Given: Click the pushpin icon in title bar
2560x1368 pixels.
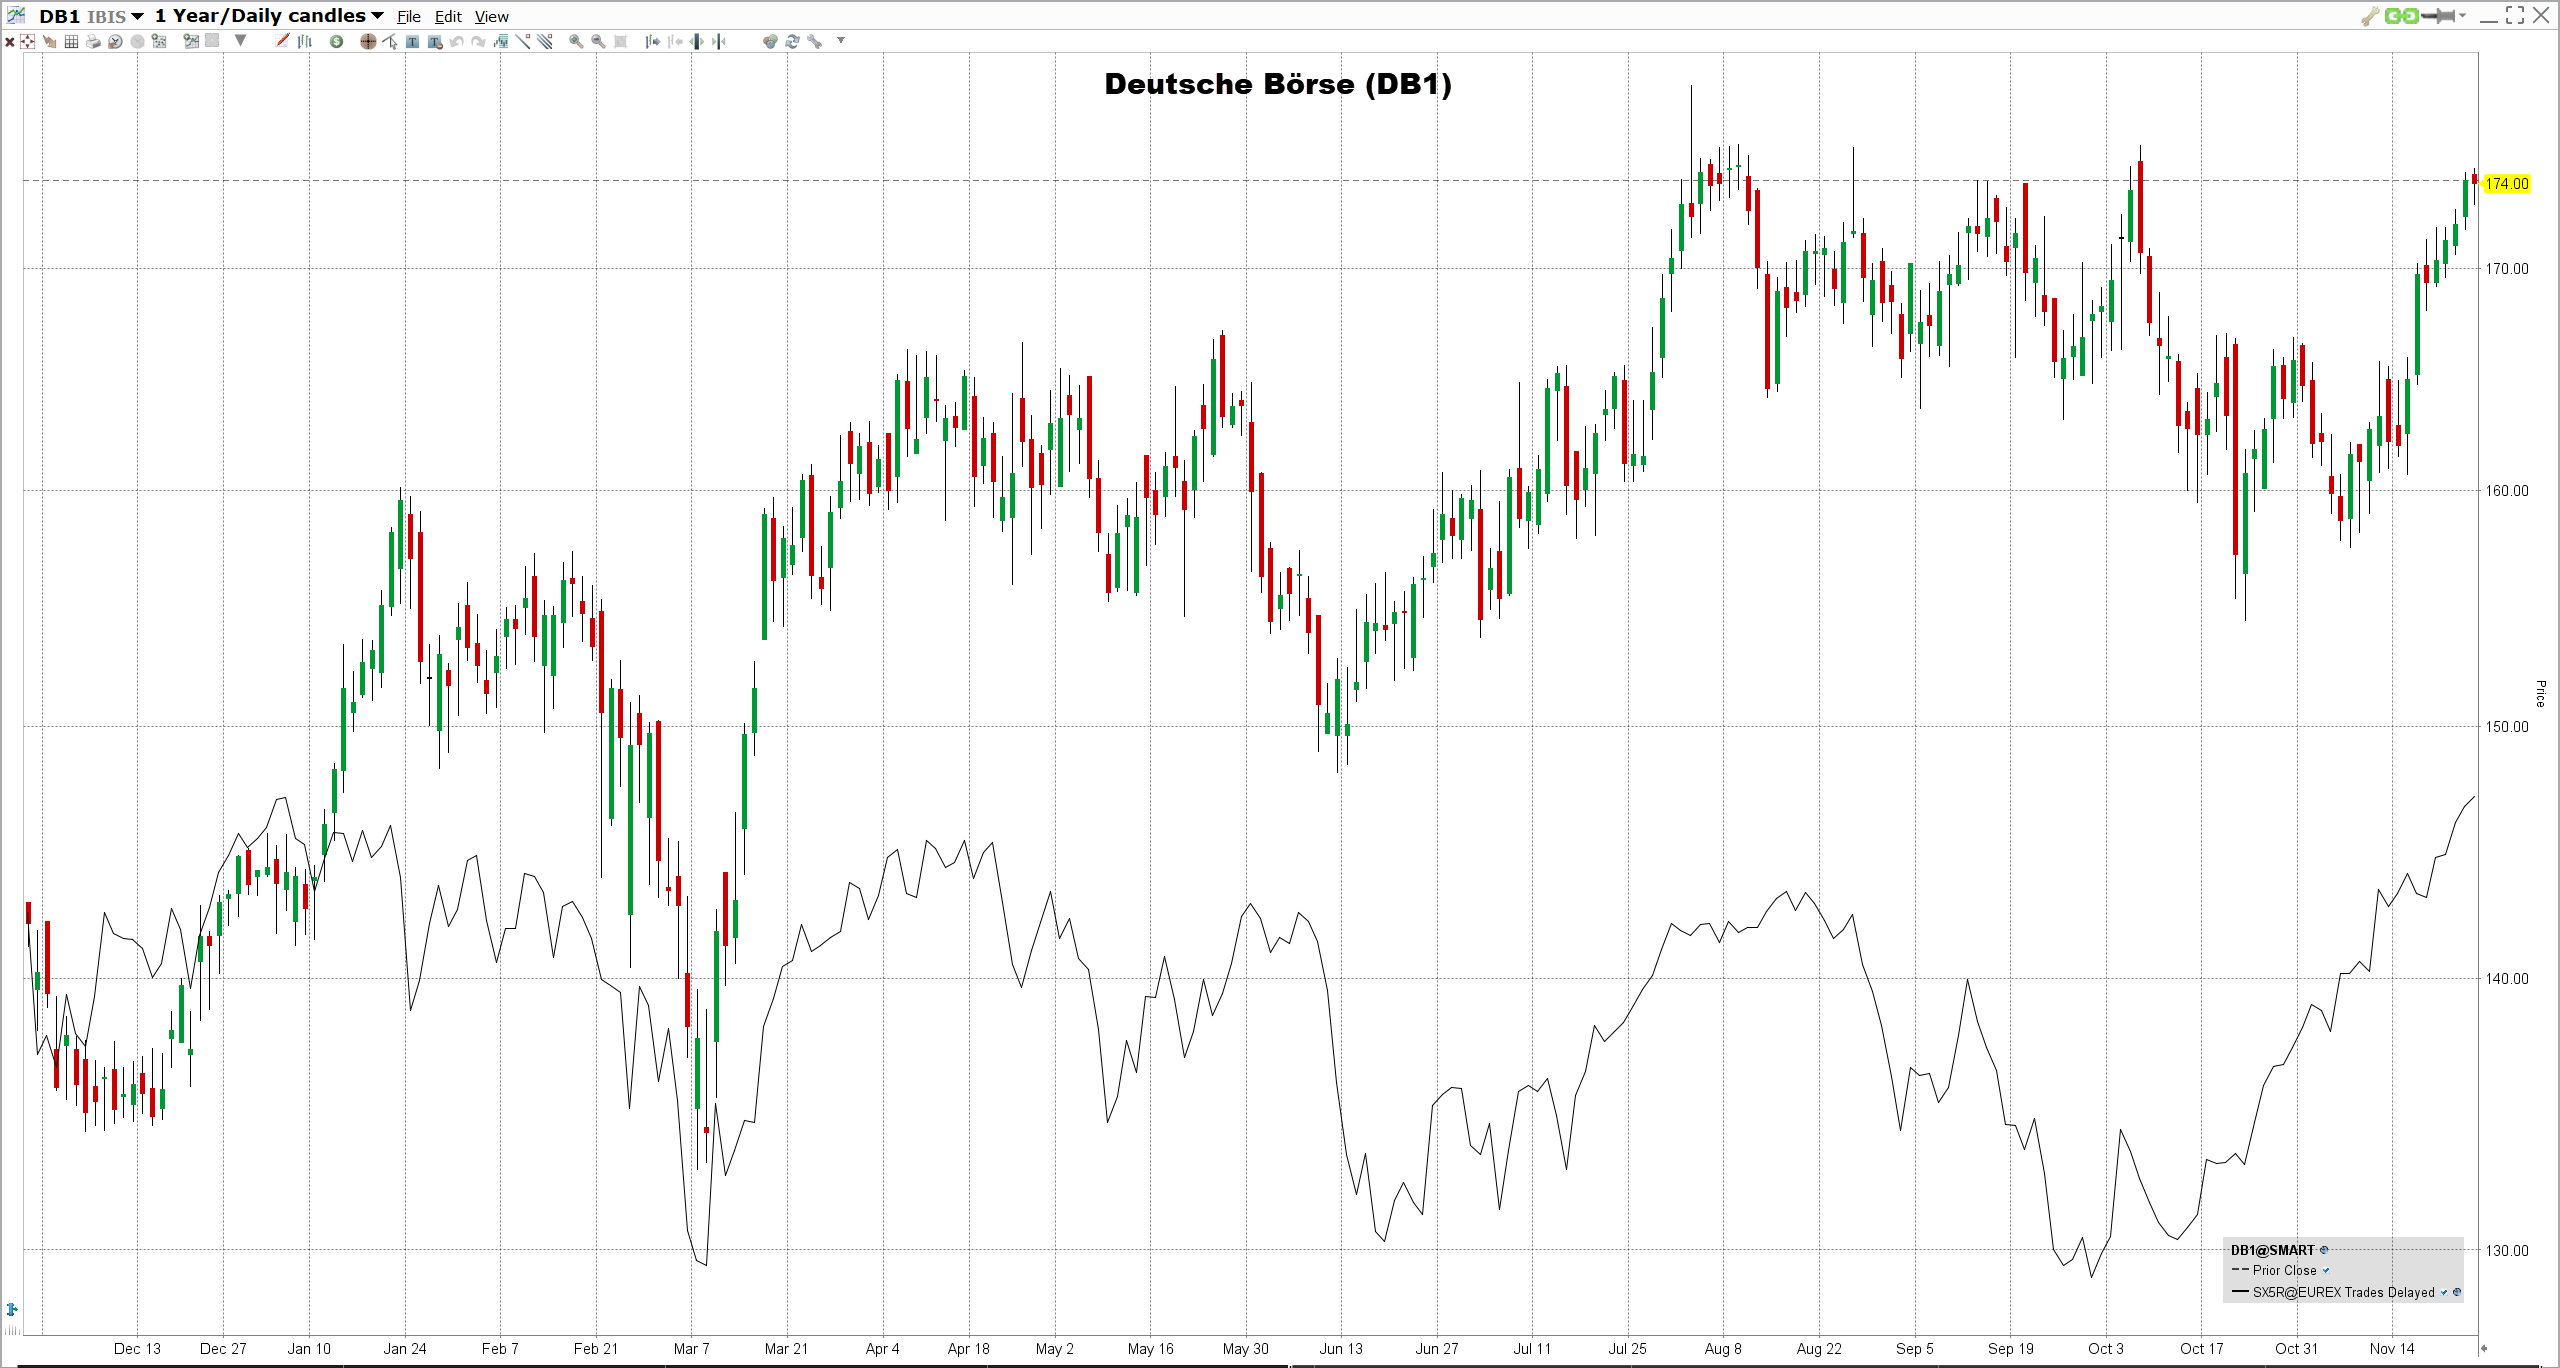Looking at the screenshot, I should (x=2438, y=16).
